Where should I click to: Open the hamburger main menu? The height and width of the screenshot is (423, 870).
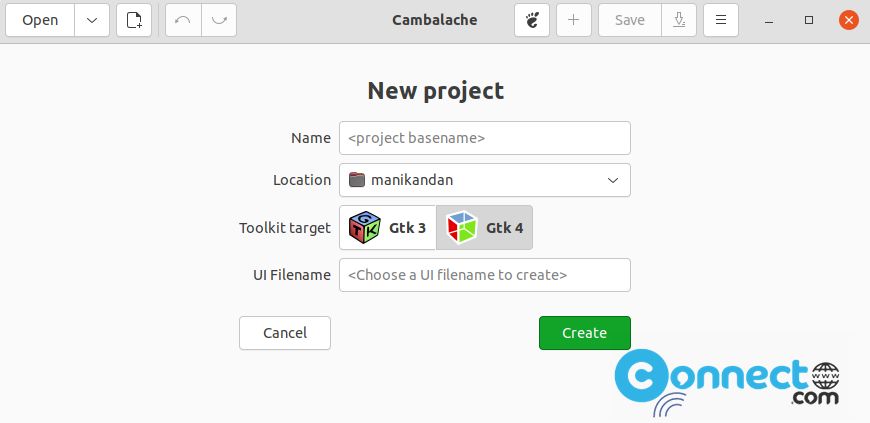click(721, 21)
